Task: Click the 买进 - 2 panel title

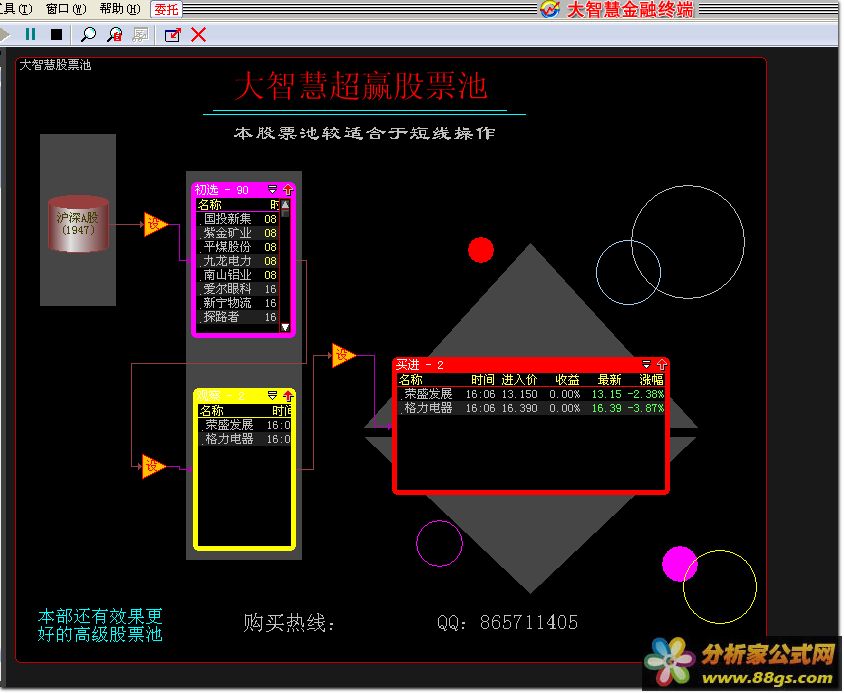Action: click(x=419, y=365)
